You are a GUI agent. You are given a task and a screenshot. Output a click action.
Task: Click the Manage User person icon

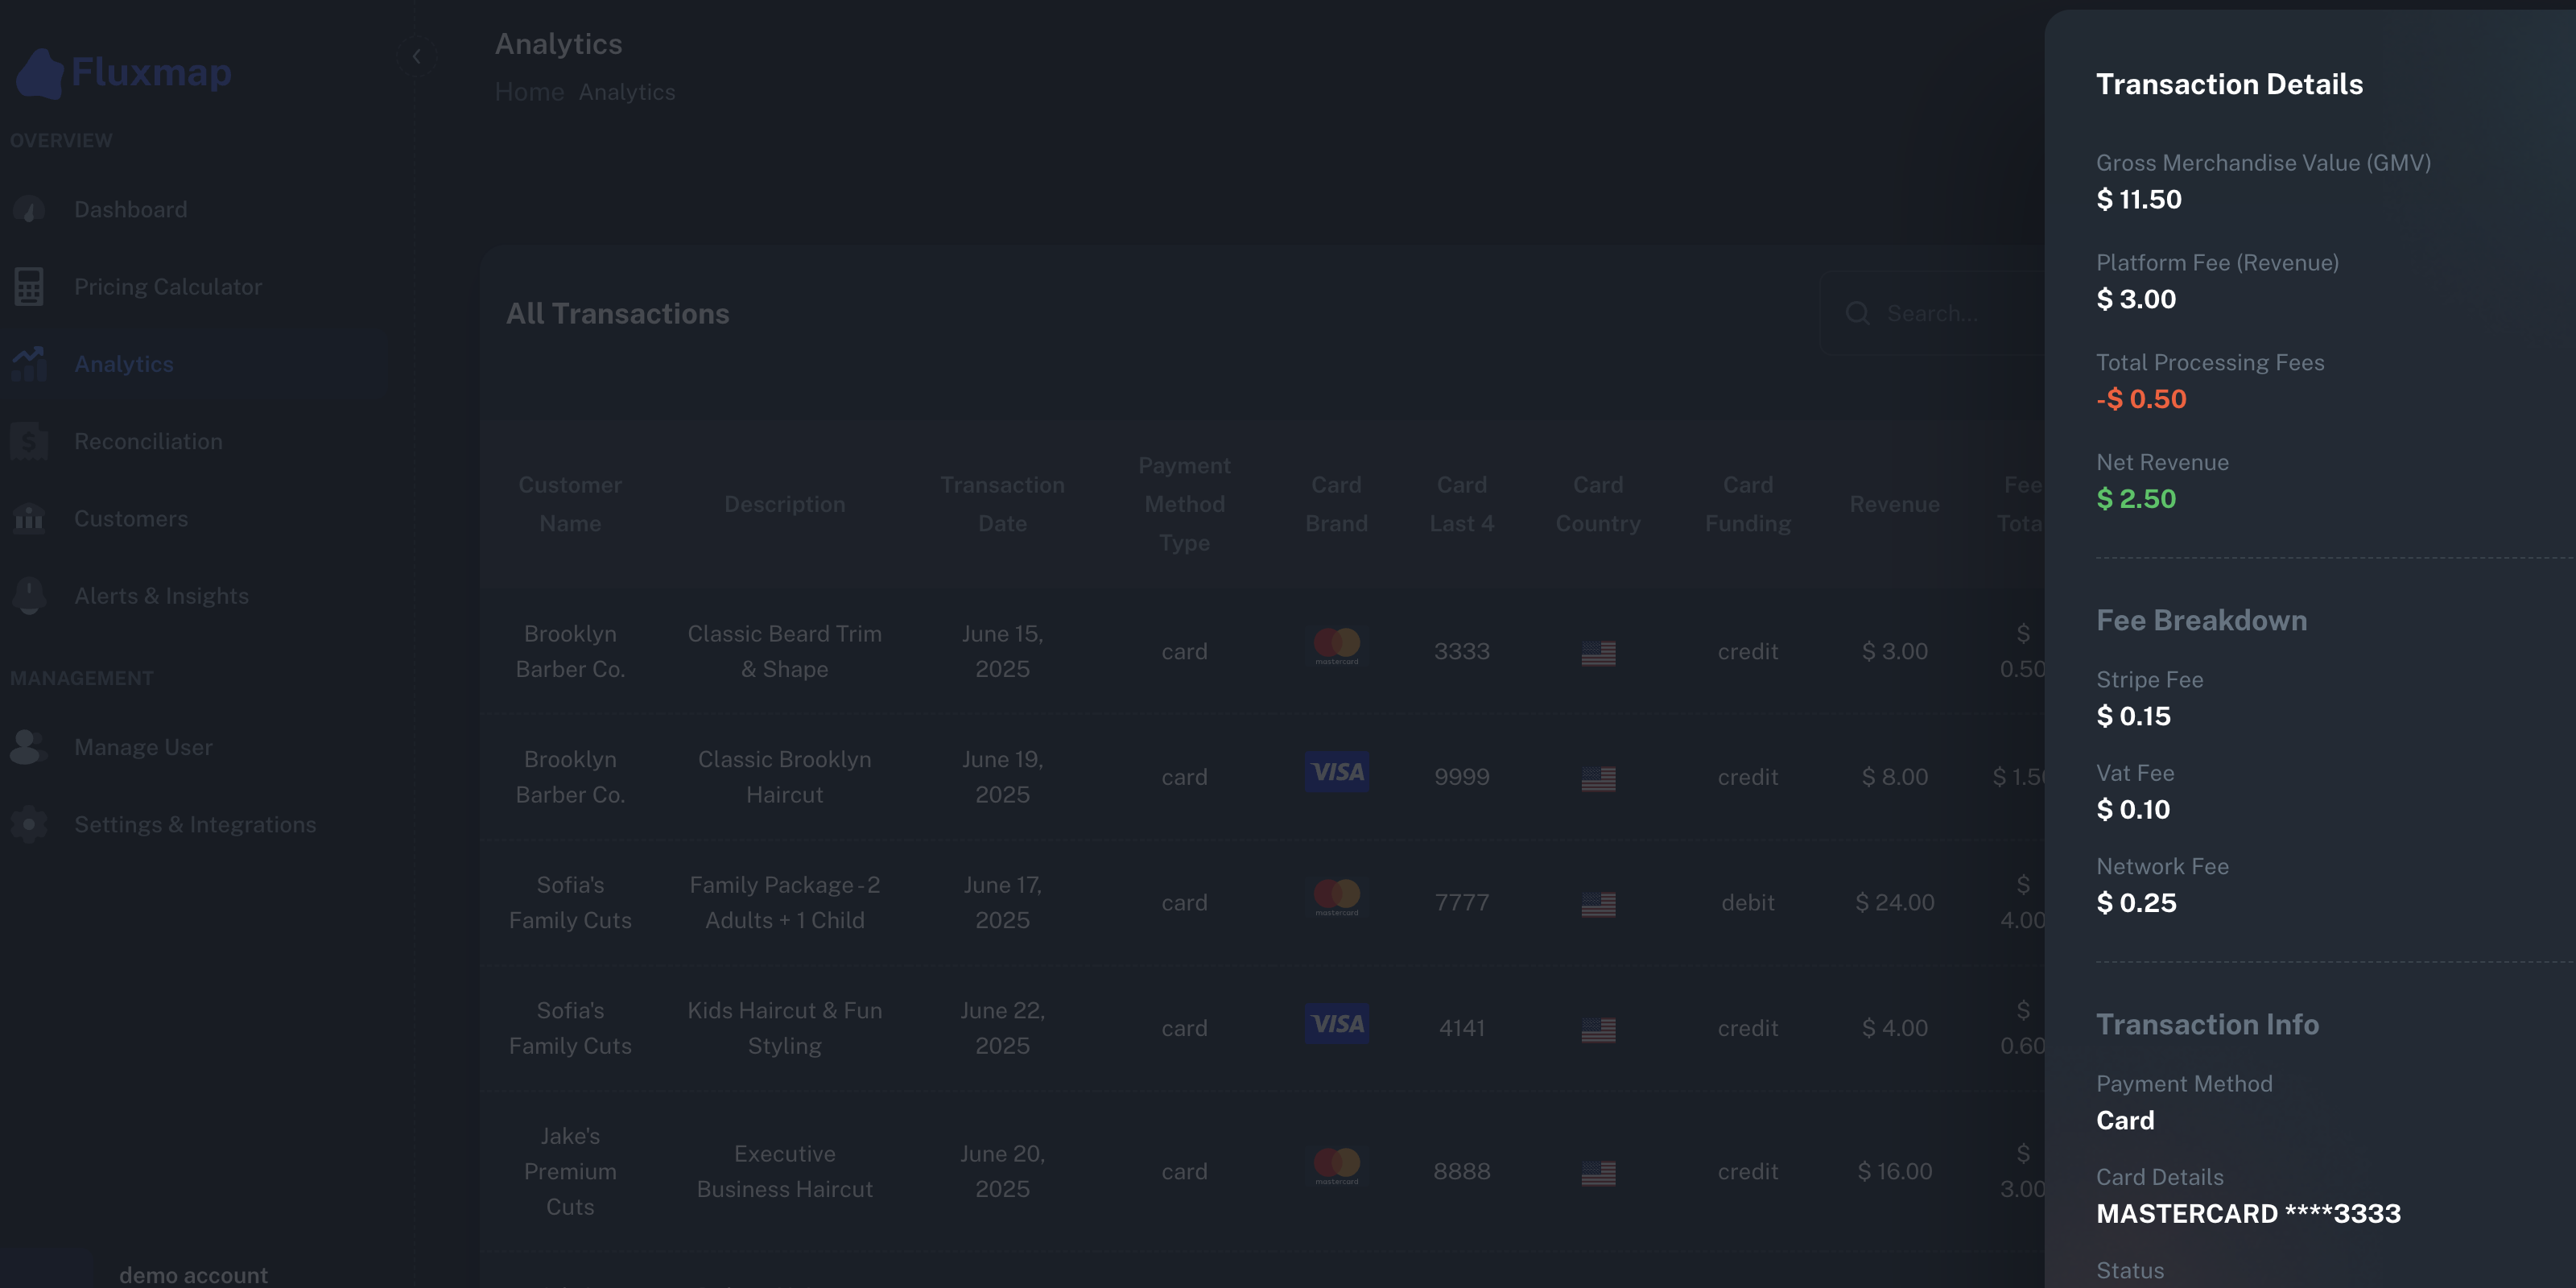click(27, 747)
